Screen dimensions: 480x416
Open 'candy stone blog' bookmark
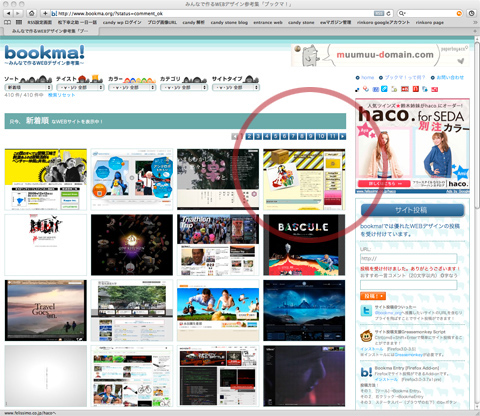click(229, 22)
